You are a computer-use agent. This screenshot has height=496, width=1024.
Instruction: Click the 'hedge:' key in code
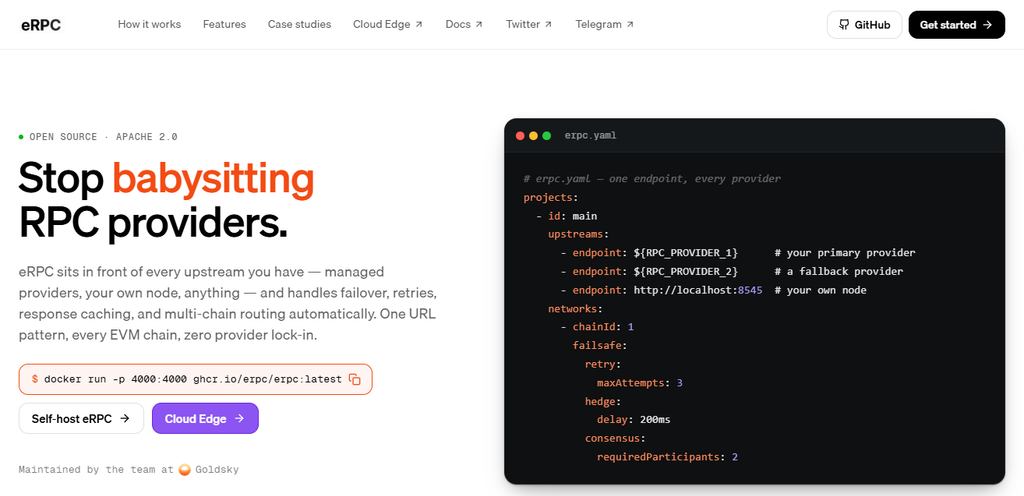(x=603, y=401)
